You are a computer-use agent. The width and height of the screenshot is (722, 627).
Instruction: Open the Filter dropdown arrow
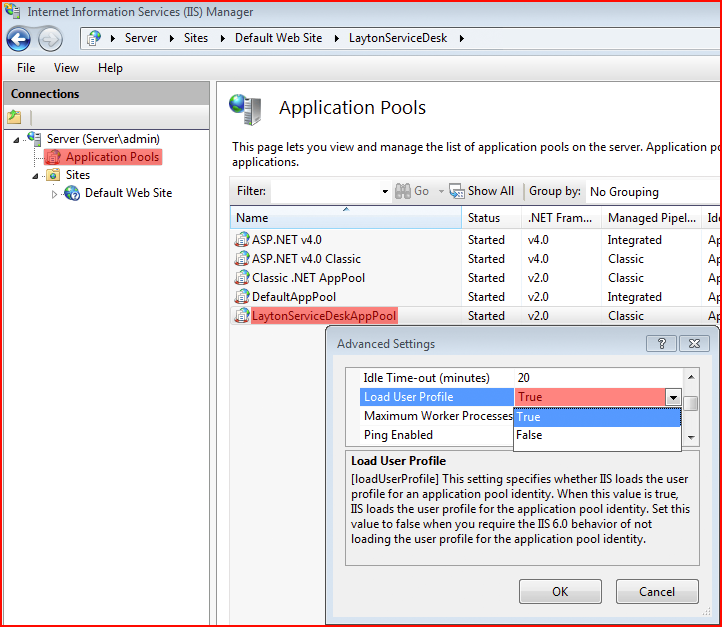pos(385,192)
